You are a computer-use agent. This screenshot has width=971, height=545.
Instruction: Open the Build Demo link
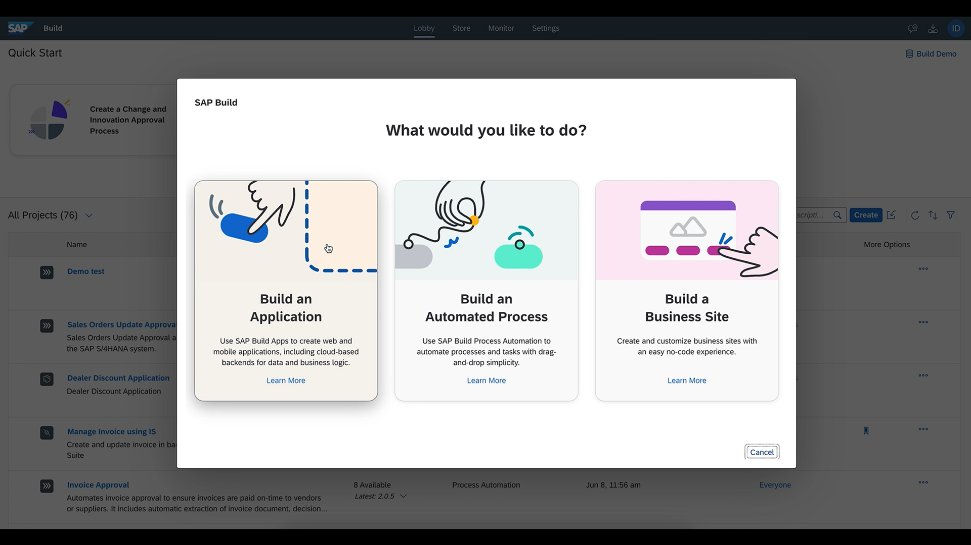coord(931,54)
